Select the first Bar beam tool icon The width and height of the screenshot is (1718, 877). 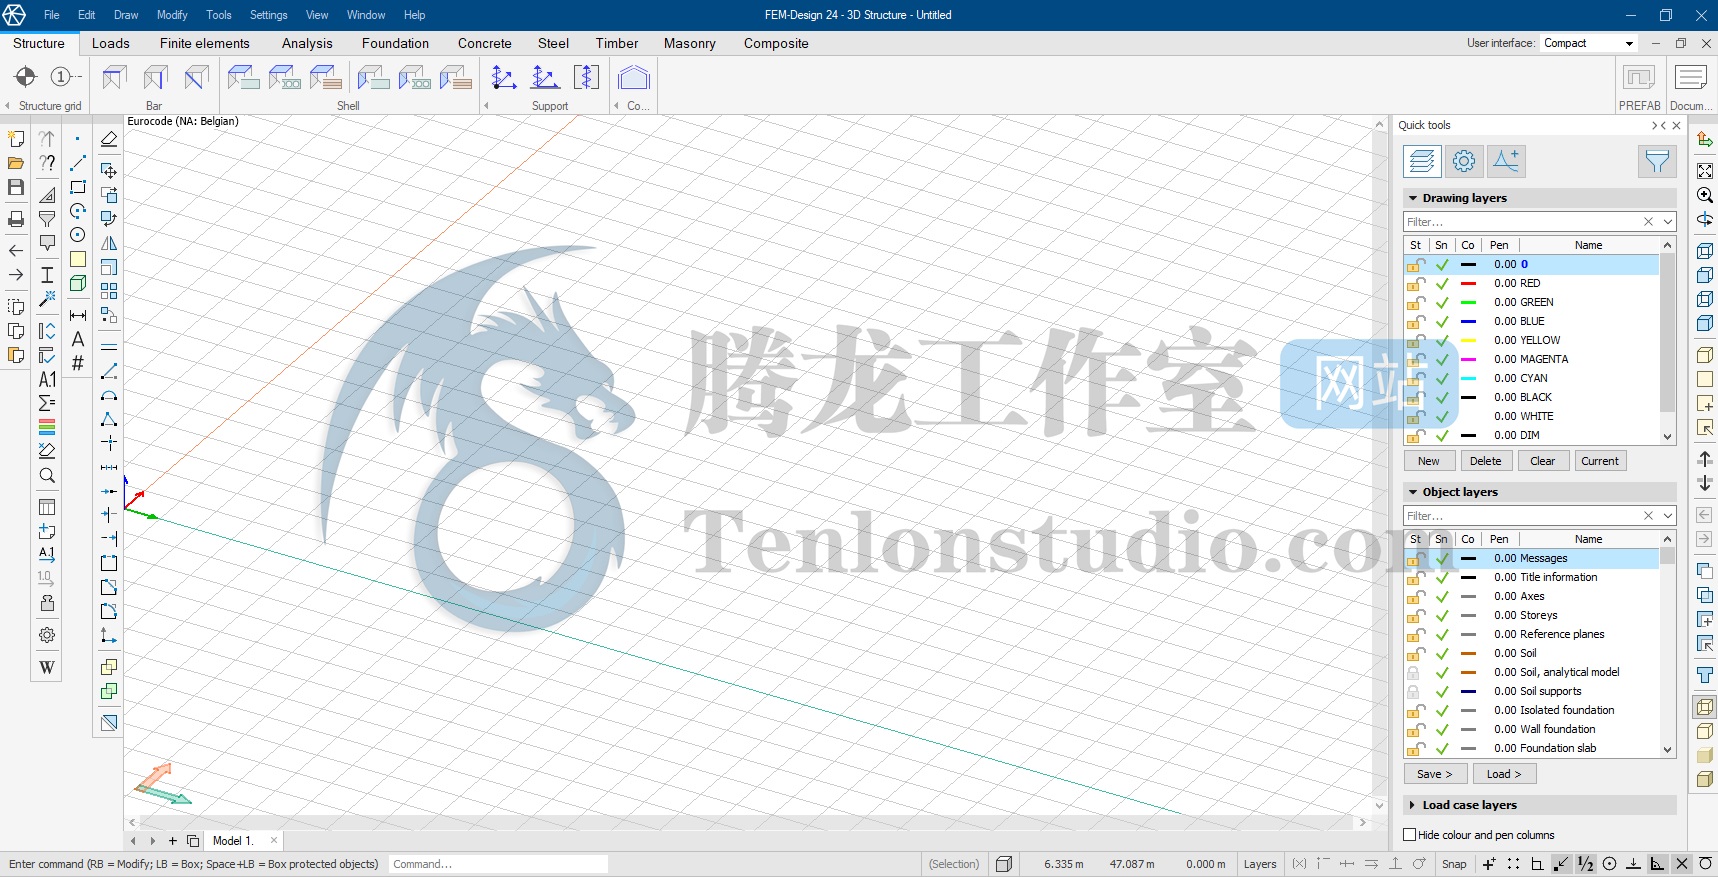[115, 77]
